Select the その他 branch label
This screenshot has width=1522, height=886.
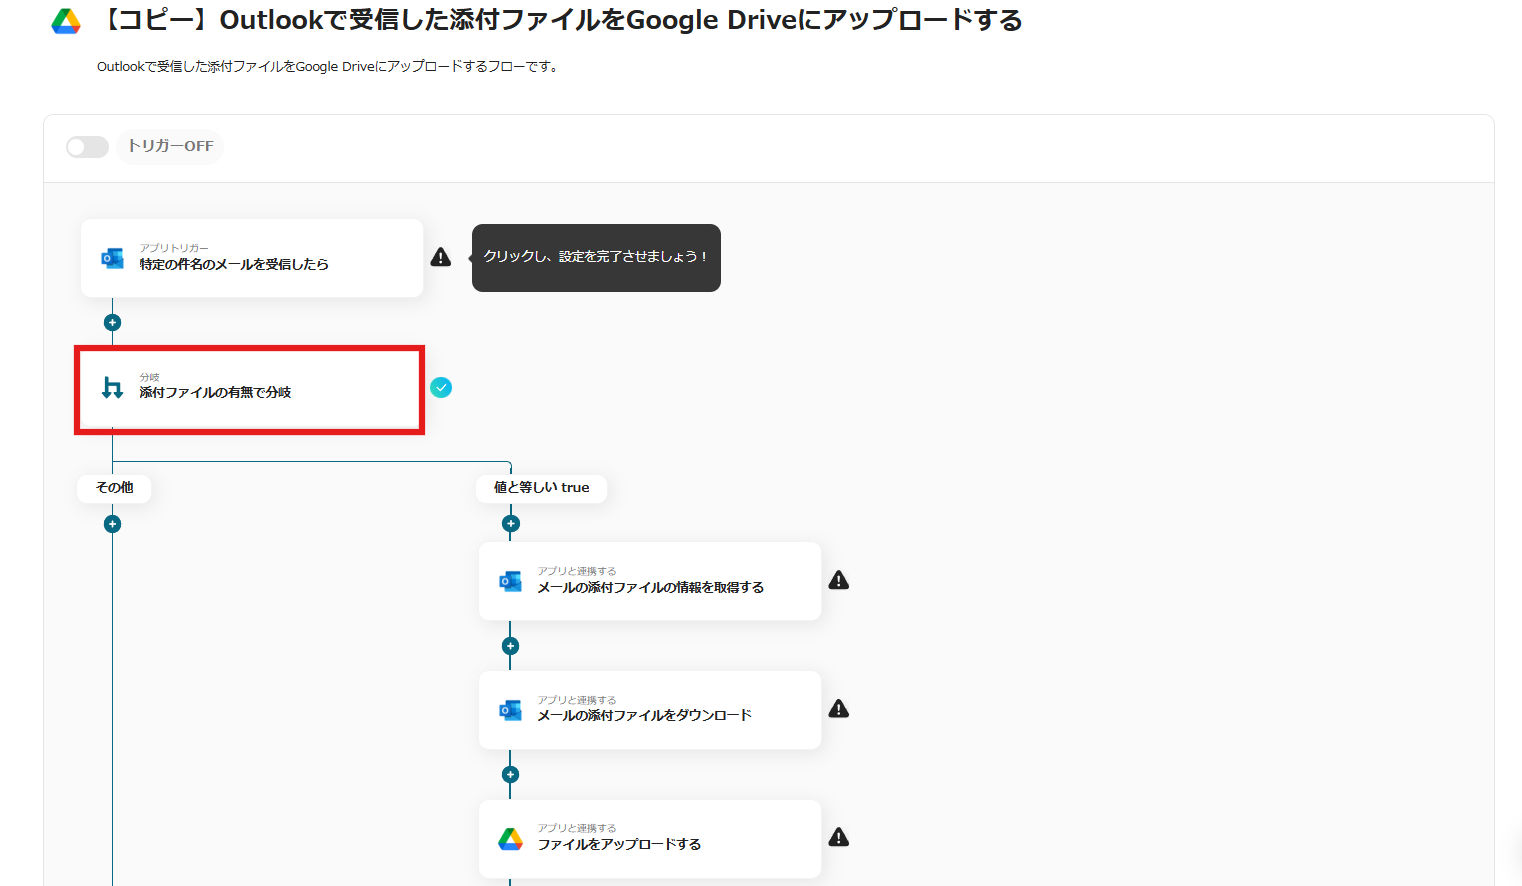[114, 488]
